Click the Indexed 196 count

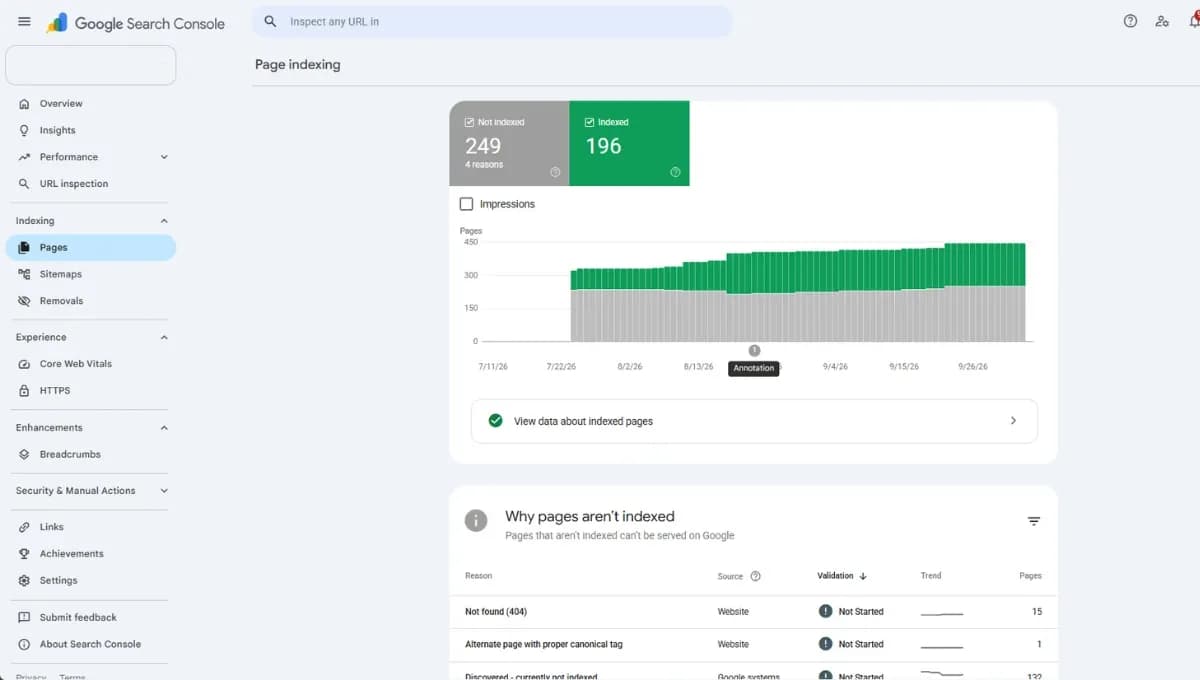pyautogui.click(x=603, y=146)
